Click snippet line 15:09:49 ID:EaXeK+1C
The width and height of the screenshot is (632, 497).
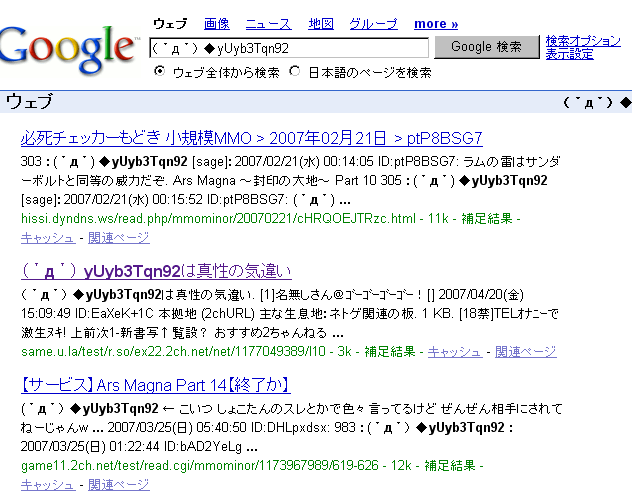click(x=289, y=314)
